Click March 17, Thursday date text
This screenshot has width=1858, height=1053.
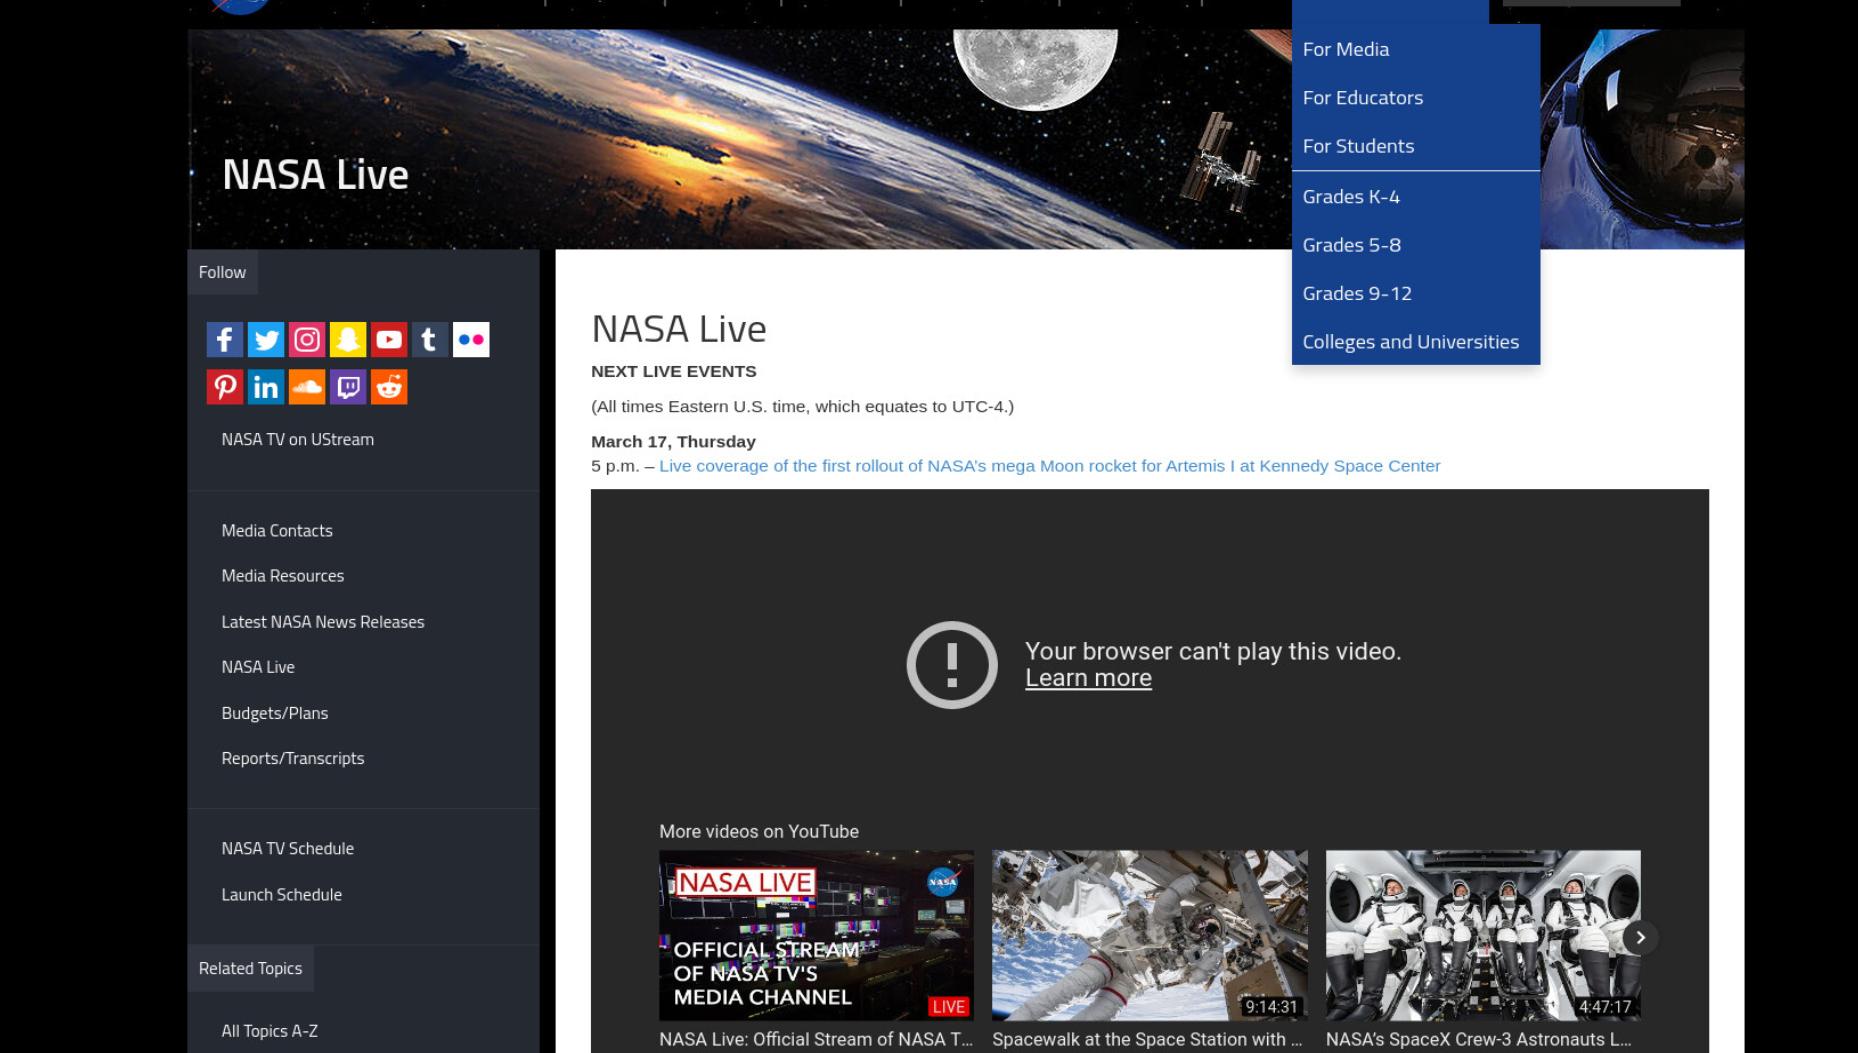(673, 442)
